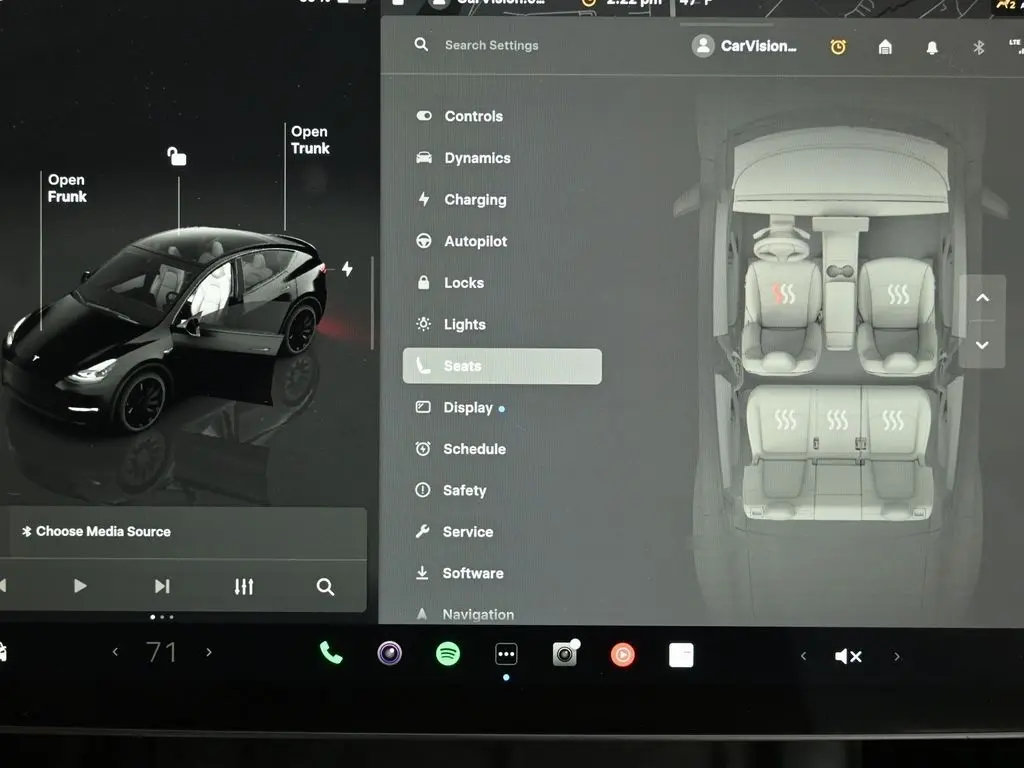Tap the HomeLink garage icon
1024x768 pixels.
pyautogui.click(x=885, y=47)
